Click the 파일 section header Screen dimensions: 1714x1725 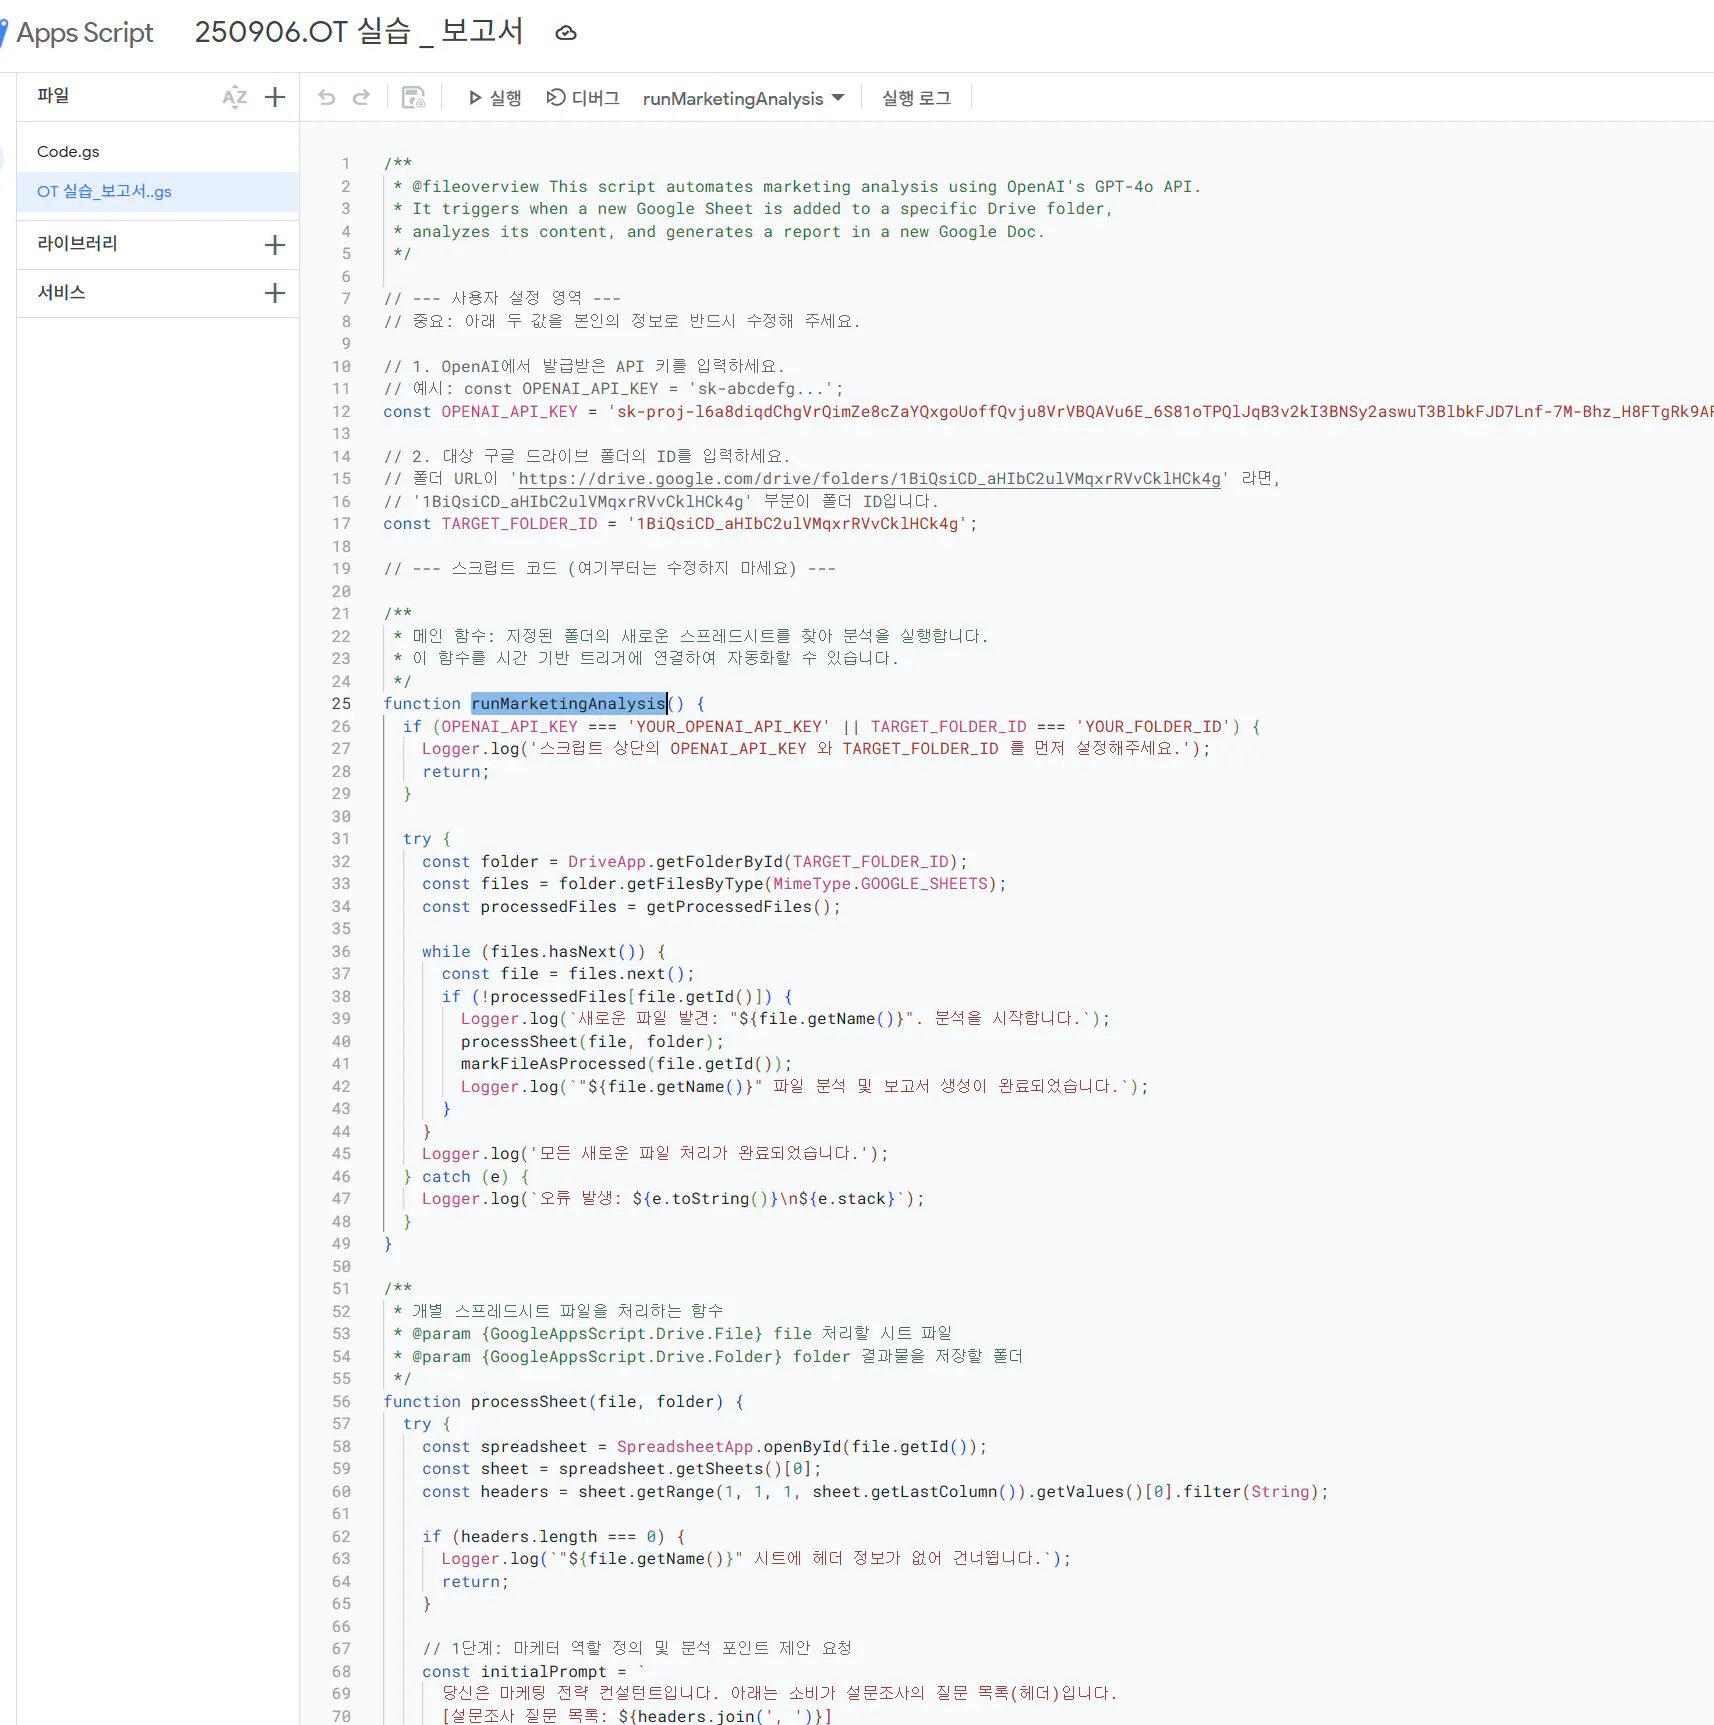[53, 96]
